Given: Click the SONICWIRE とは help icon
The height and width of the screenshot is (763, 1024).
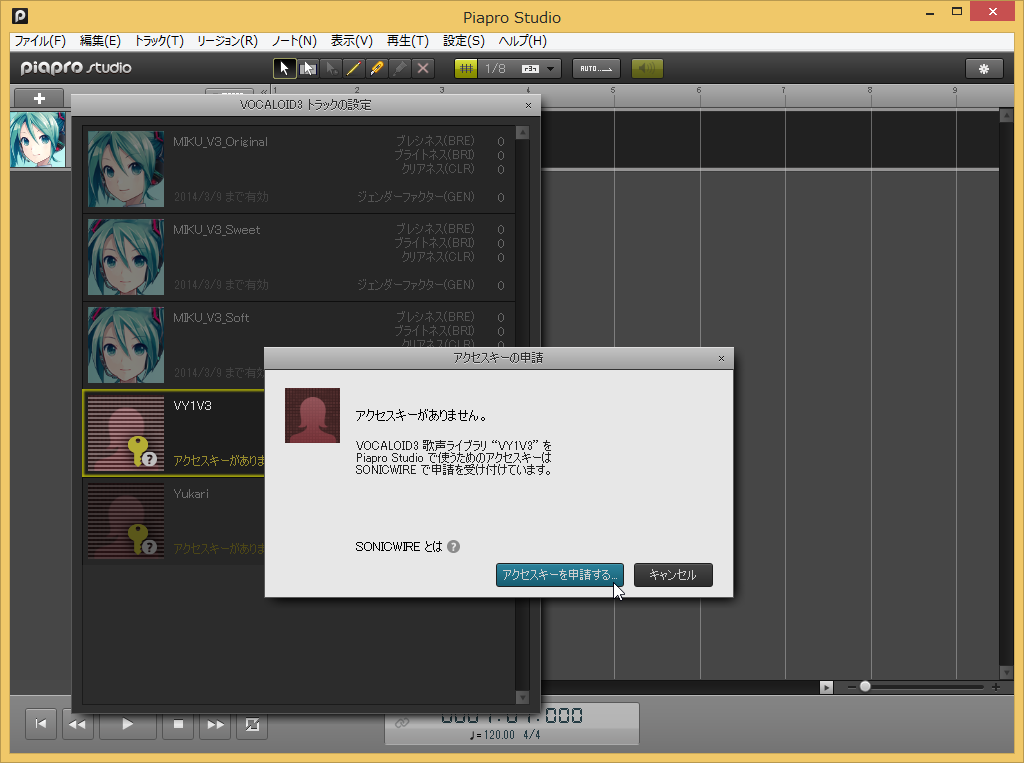Looking at the screenshot, I should pos(453,547).
